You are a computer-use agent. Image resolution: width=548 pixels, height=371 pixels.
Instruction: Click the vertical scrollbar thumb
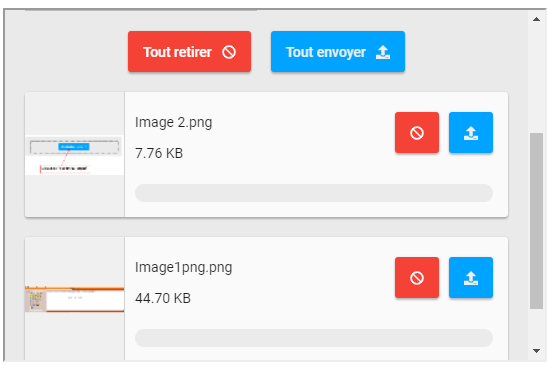pyautogui.click(x=536, y=221)
